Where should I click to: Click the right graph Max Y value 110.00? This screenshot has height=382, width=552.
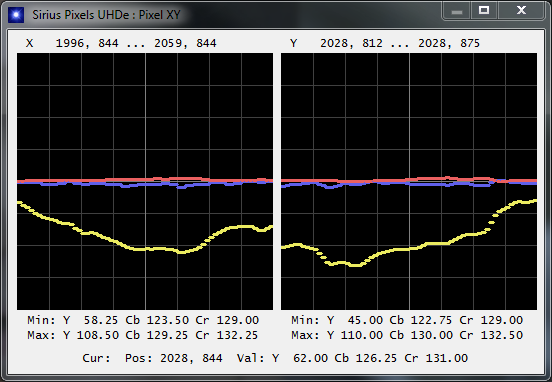(362, 335)
